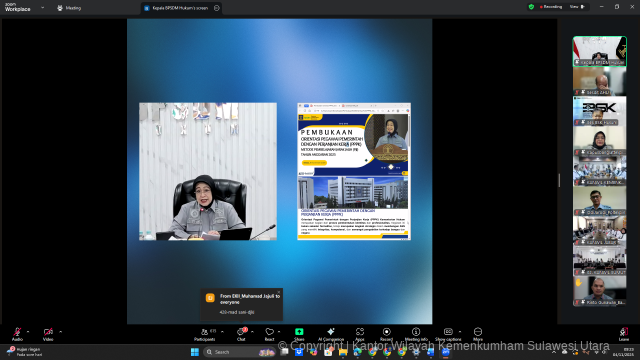Open the weather widget on taskbar

[24, 352]
